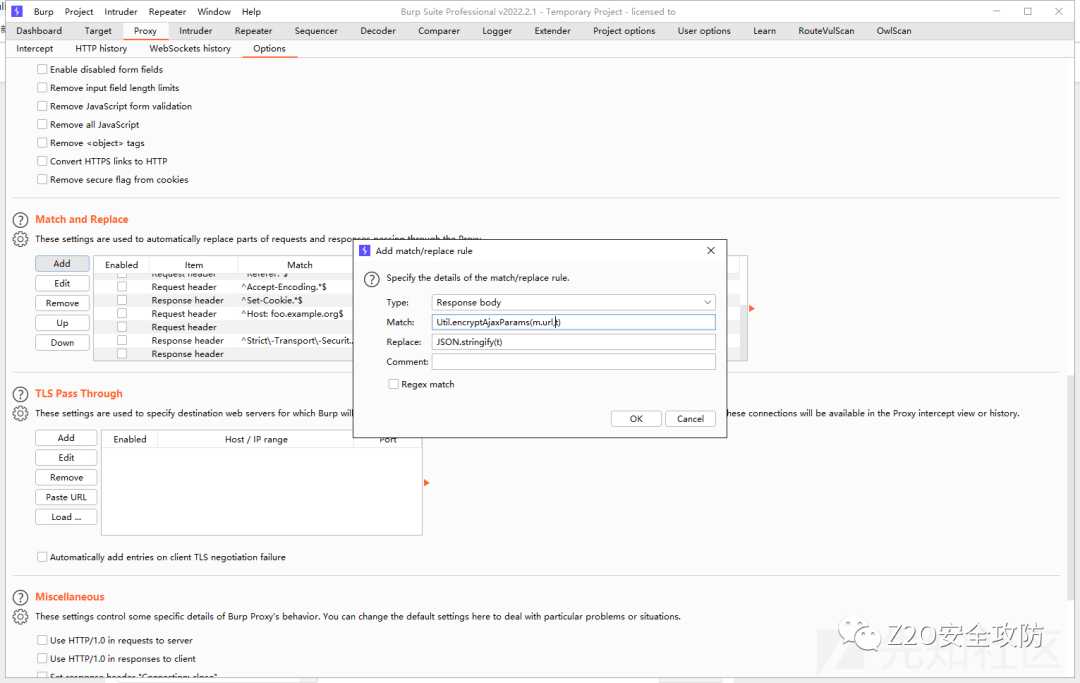The width and height of the screenshot is (1080, 683).
Task: Click the Comment input field
Action: click(x=574, y=361)
